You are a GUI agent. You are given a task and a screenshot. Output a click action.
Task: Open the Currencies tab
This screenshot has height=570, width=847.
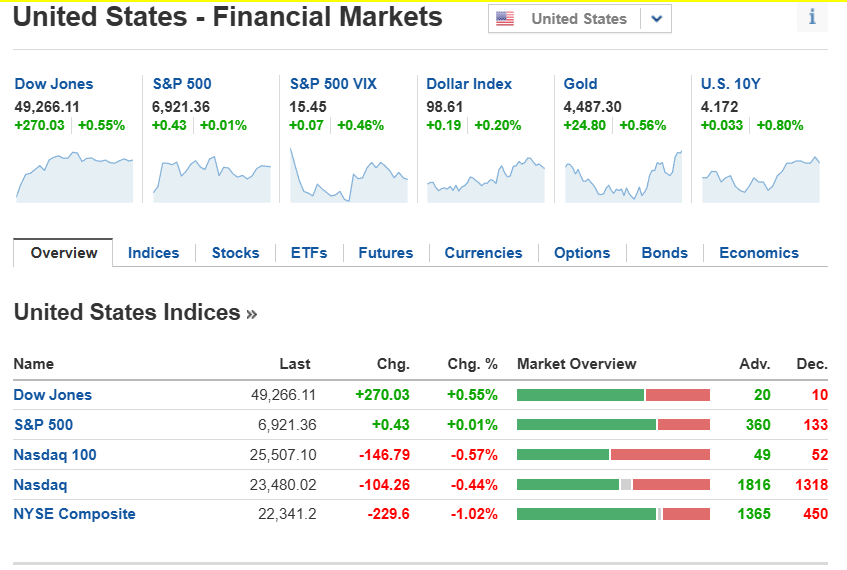(x=483, y=253)
